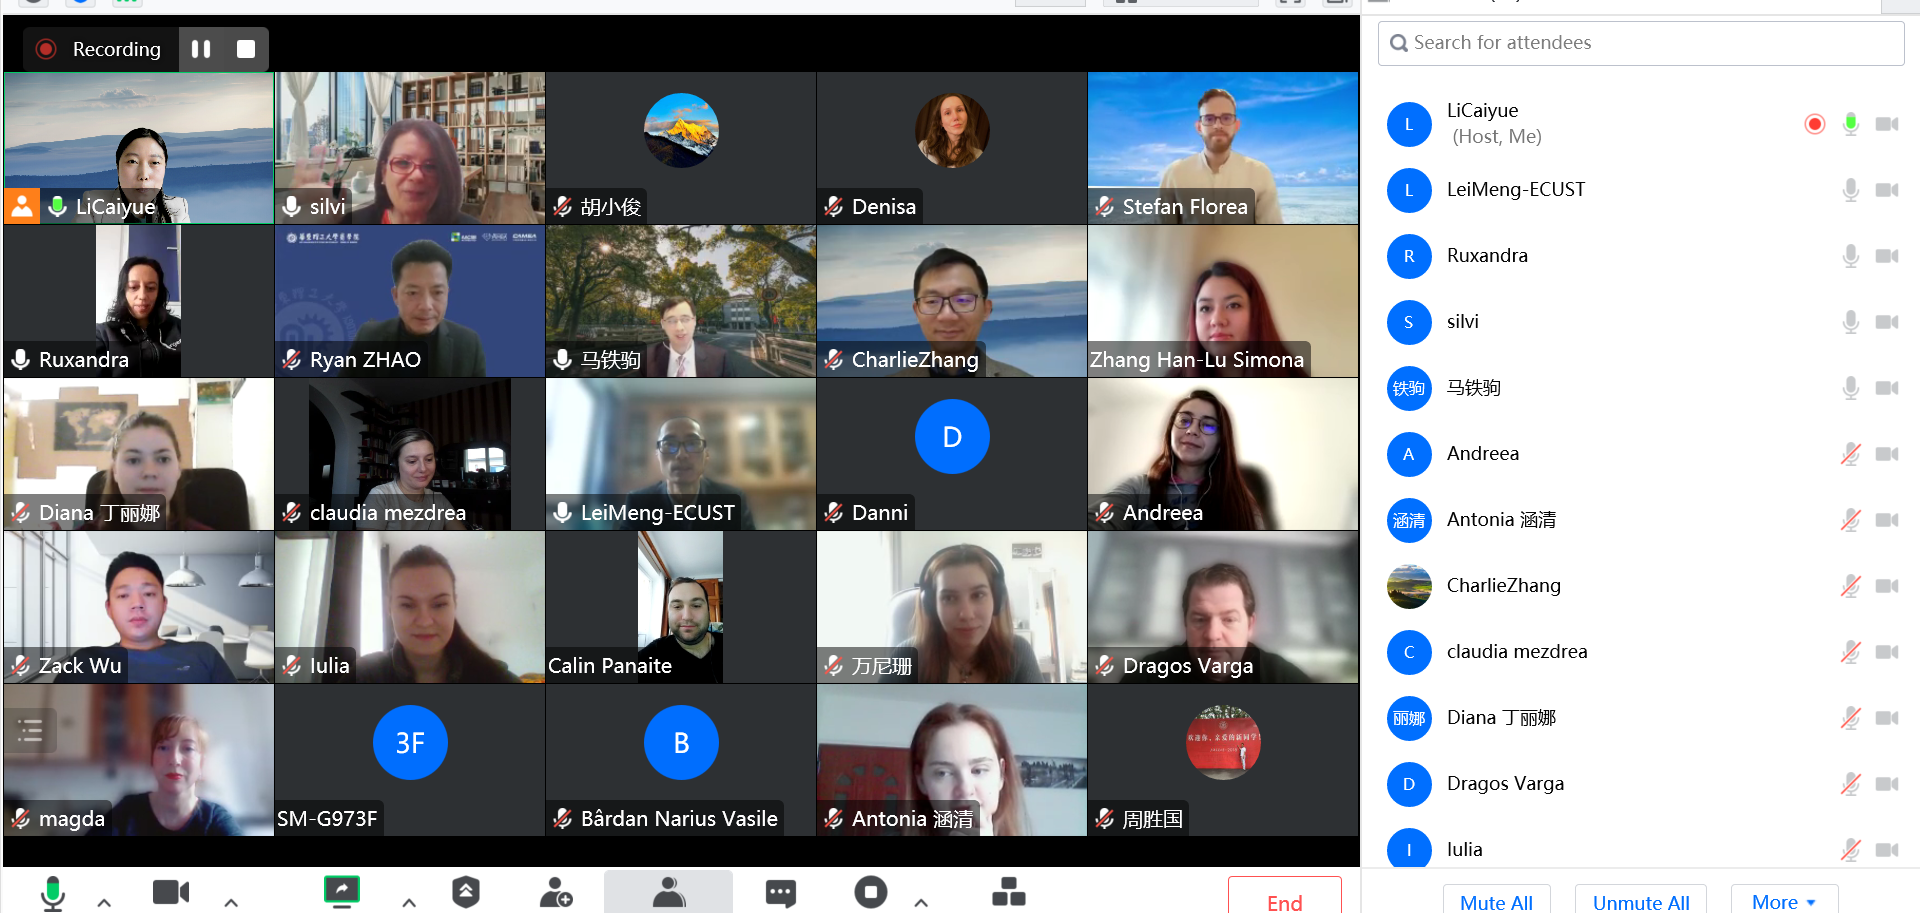Click the Unmute All button

[1640, 901]
